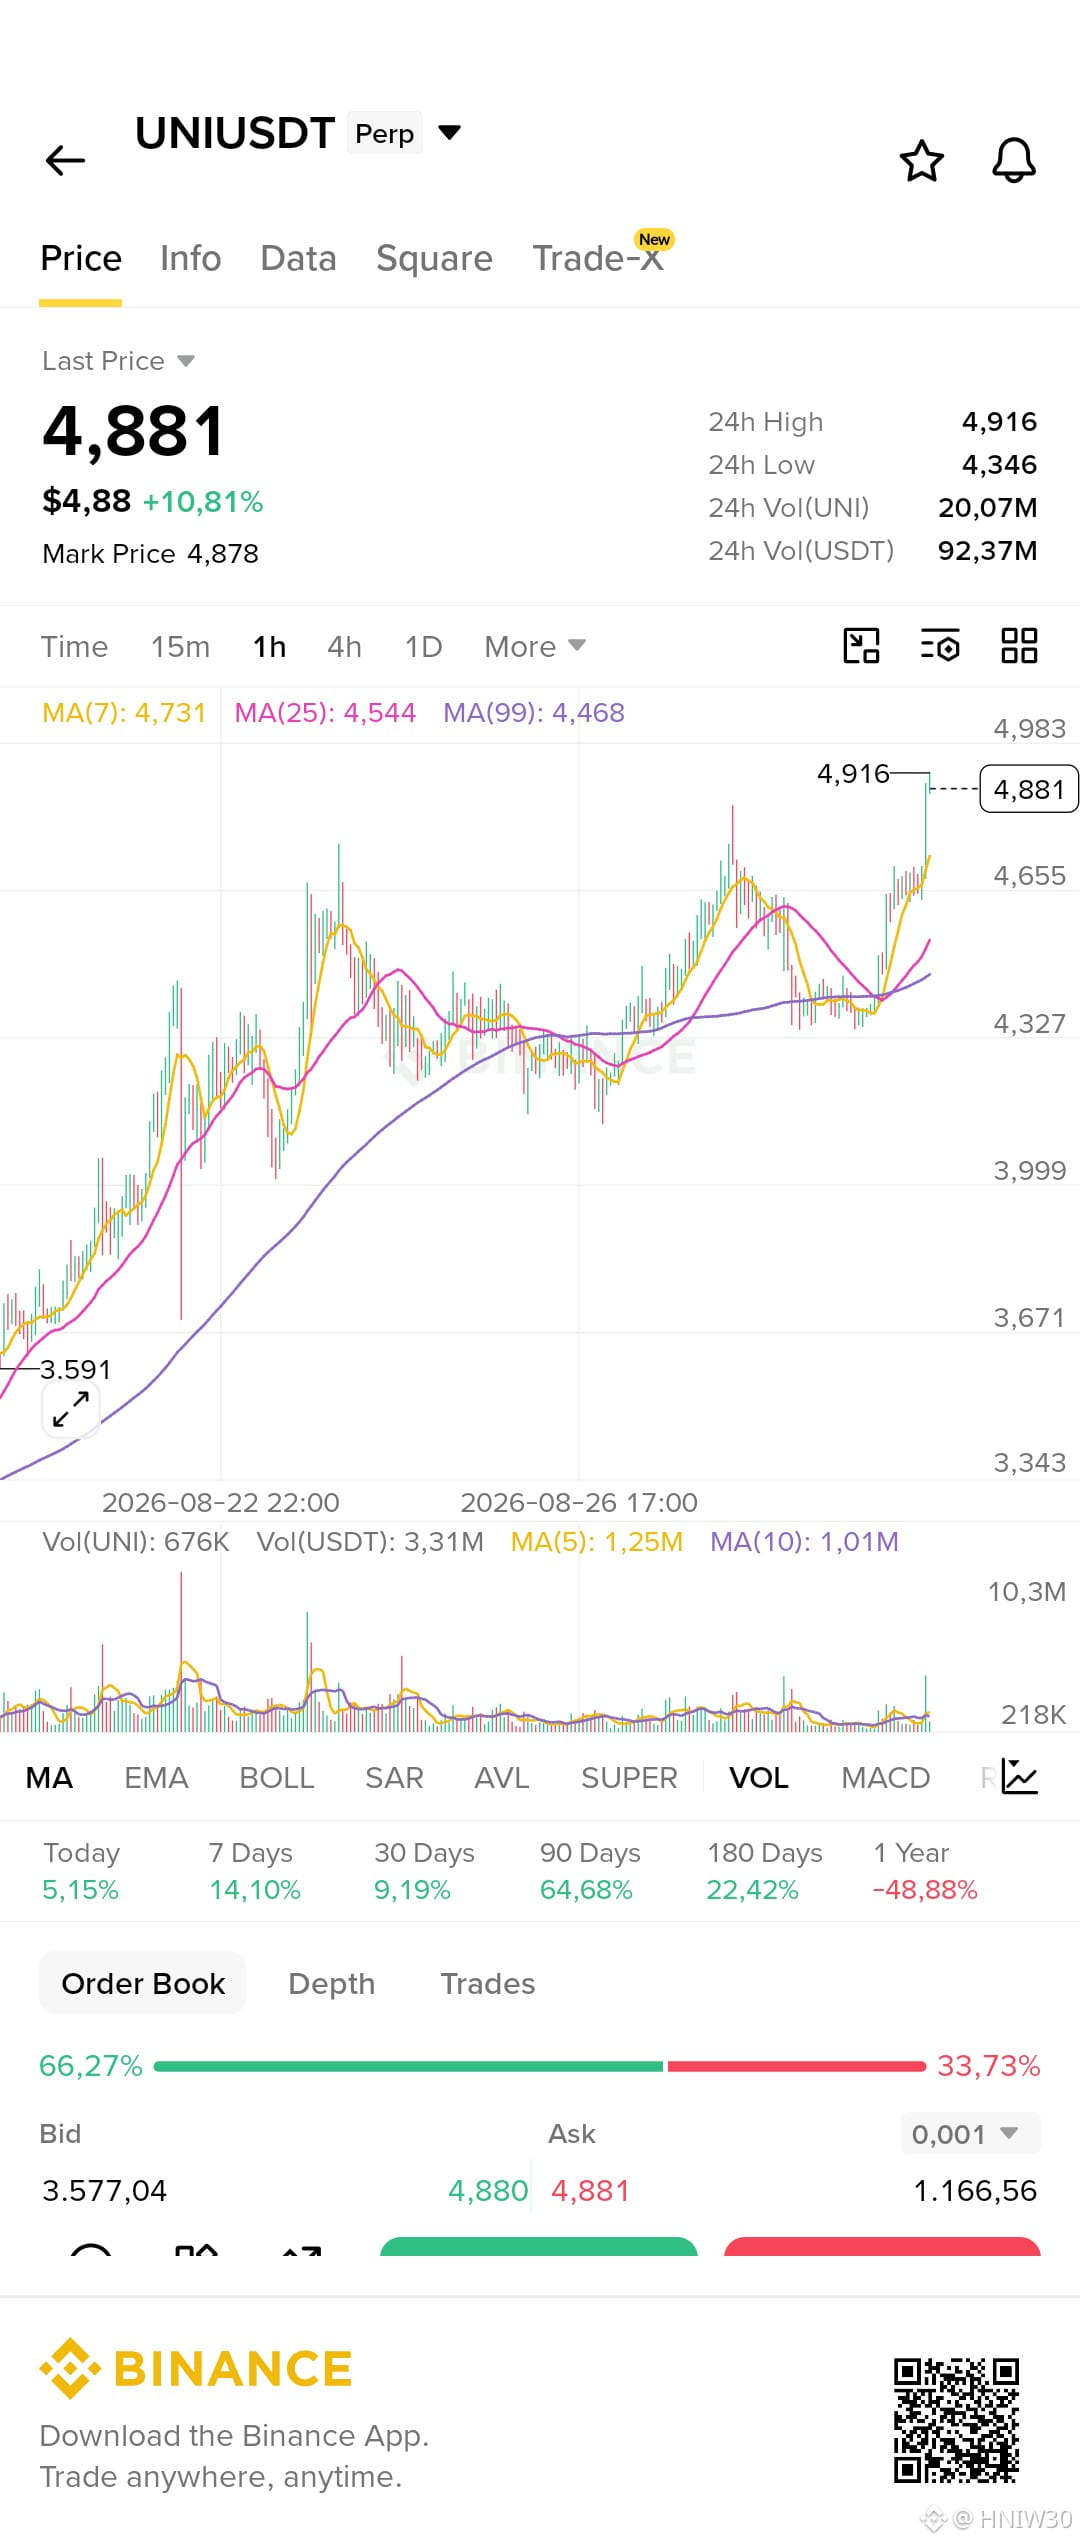1080x2544 pixels.
Task: Open the indicator chart settings icon
Action: tap(1020, 1776)
